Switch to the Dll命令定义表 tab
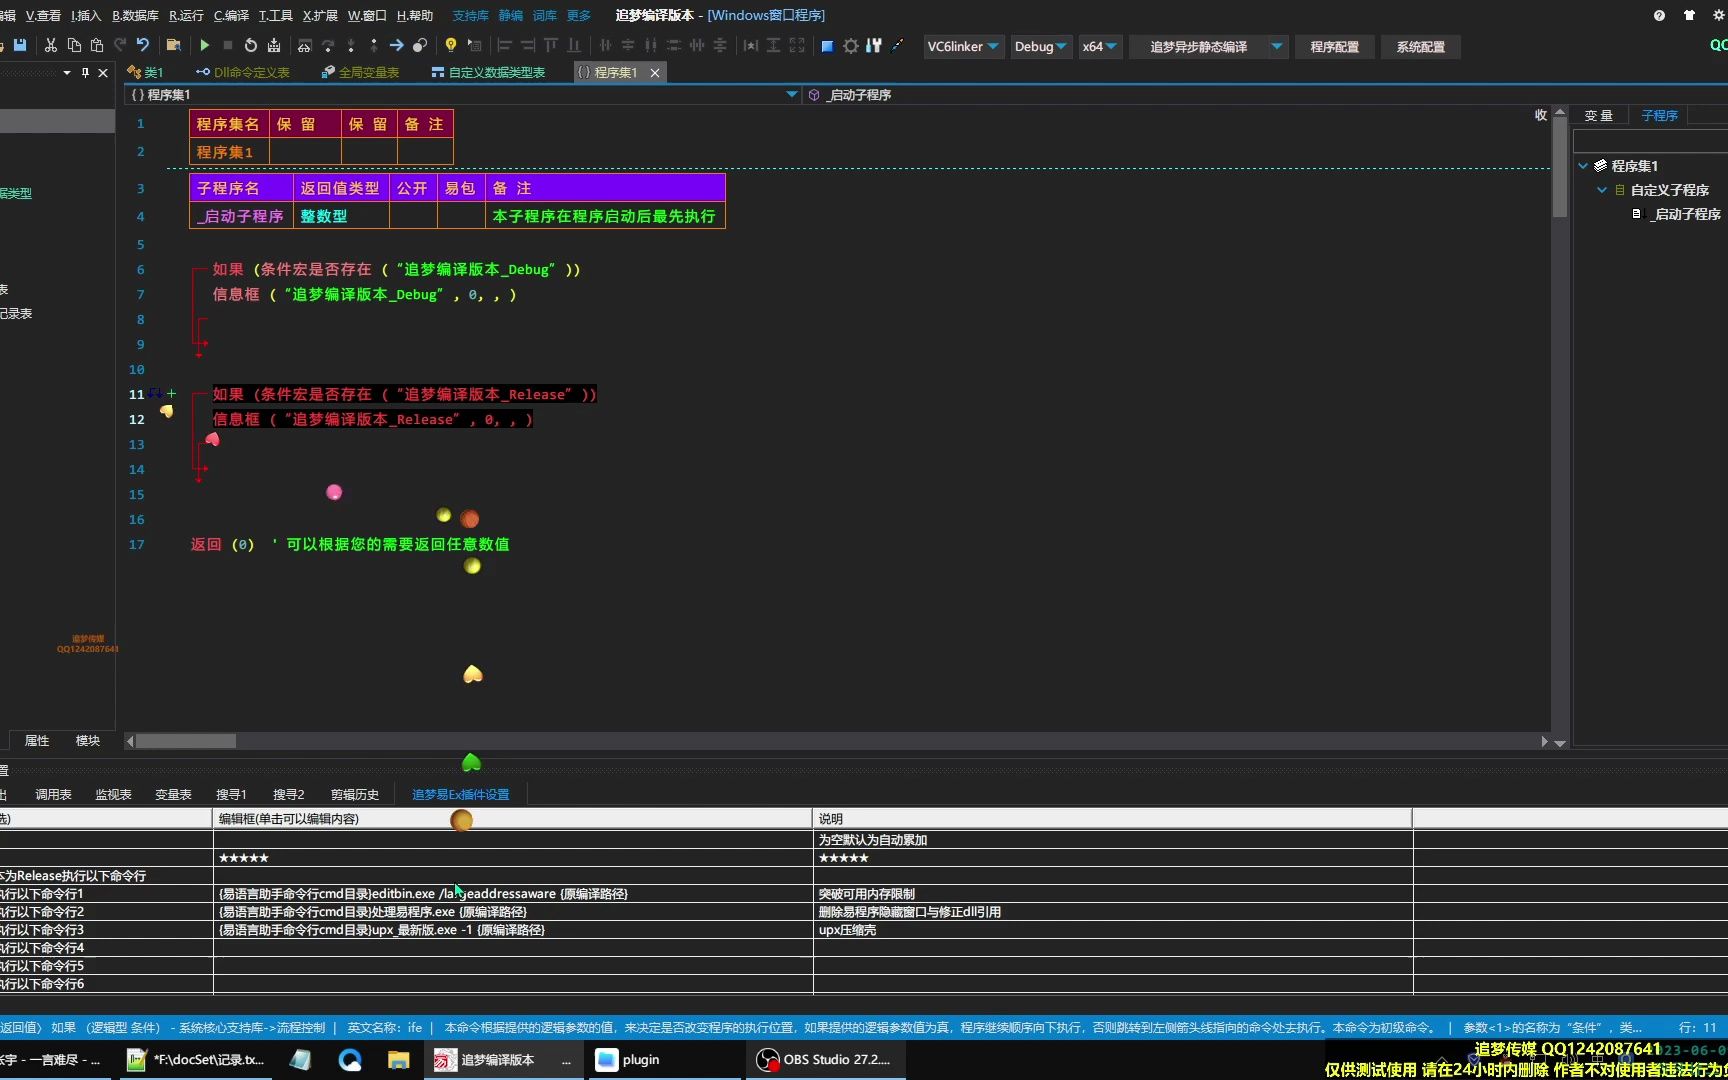 (243, 72)
